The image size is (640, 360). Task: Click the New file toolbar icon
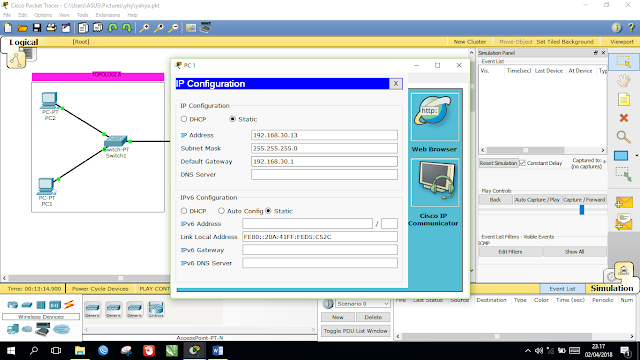coord(8,28)
